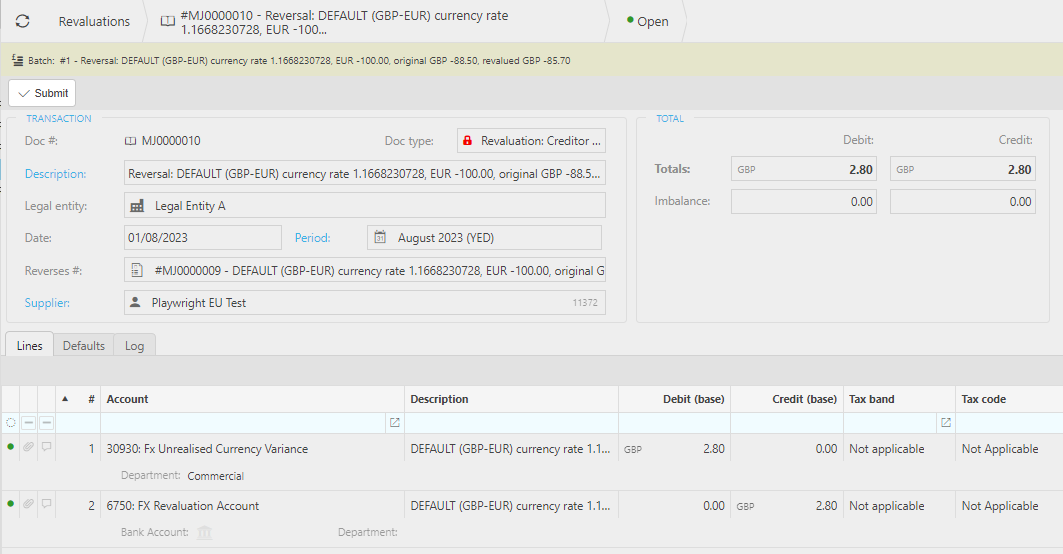Click the Totals Debit GBP 2.80 box
1063x554 pixels.
pyautogui.click(x=804, y=169)
